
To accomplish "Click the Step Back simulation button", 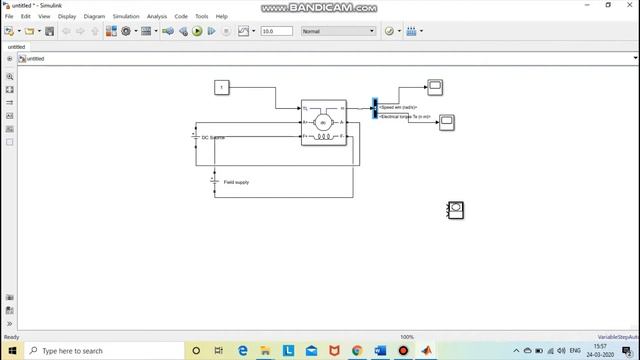I will pyautogui.click(x=183, y=31).
